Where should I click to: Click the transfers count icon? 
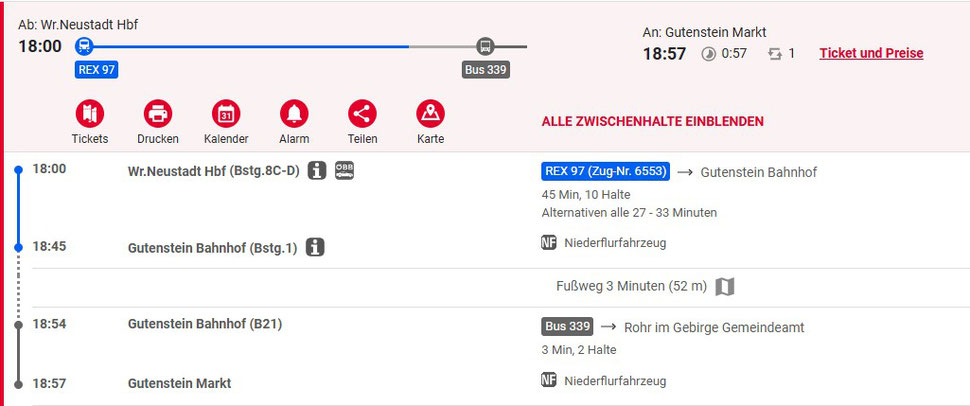pyautogui.click(x=774, y=54)
